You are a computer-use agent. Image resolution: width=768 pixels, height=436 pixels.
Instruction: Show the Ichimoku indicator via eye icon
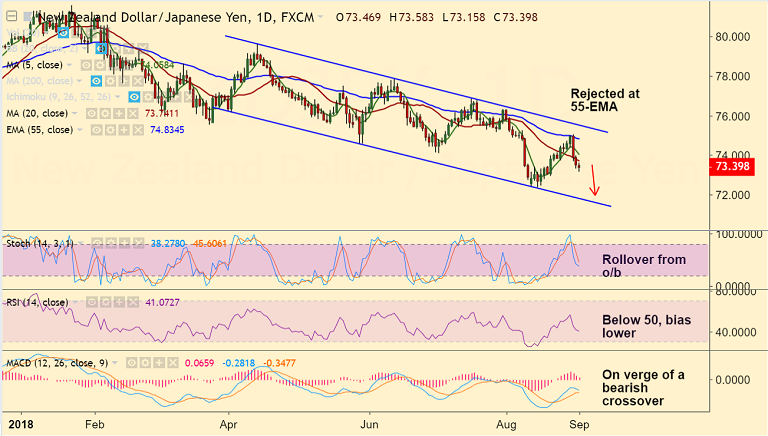point(134,97)
